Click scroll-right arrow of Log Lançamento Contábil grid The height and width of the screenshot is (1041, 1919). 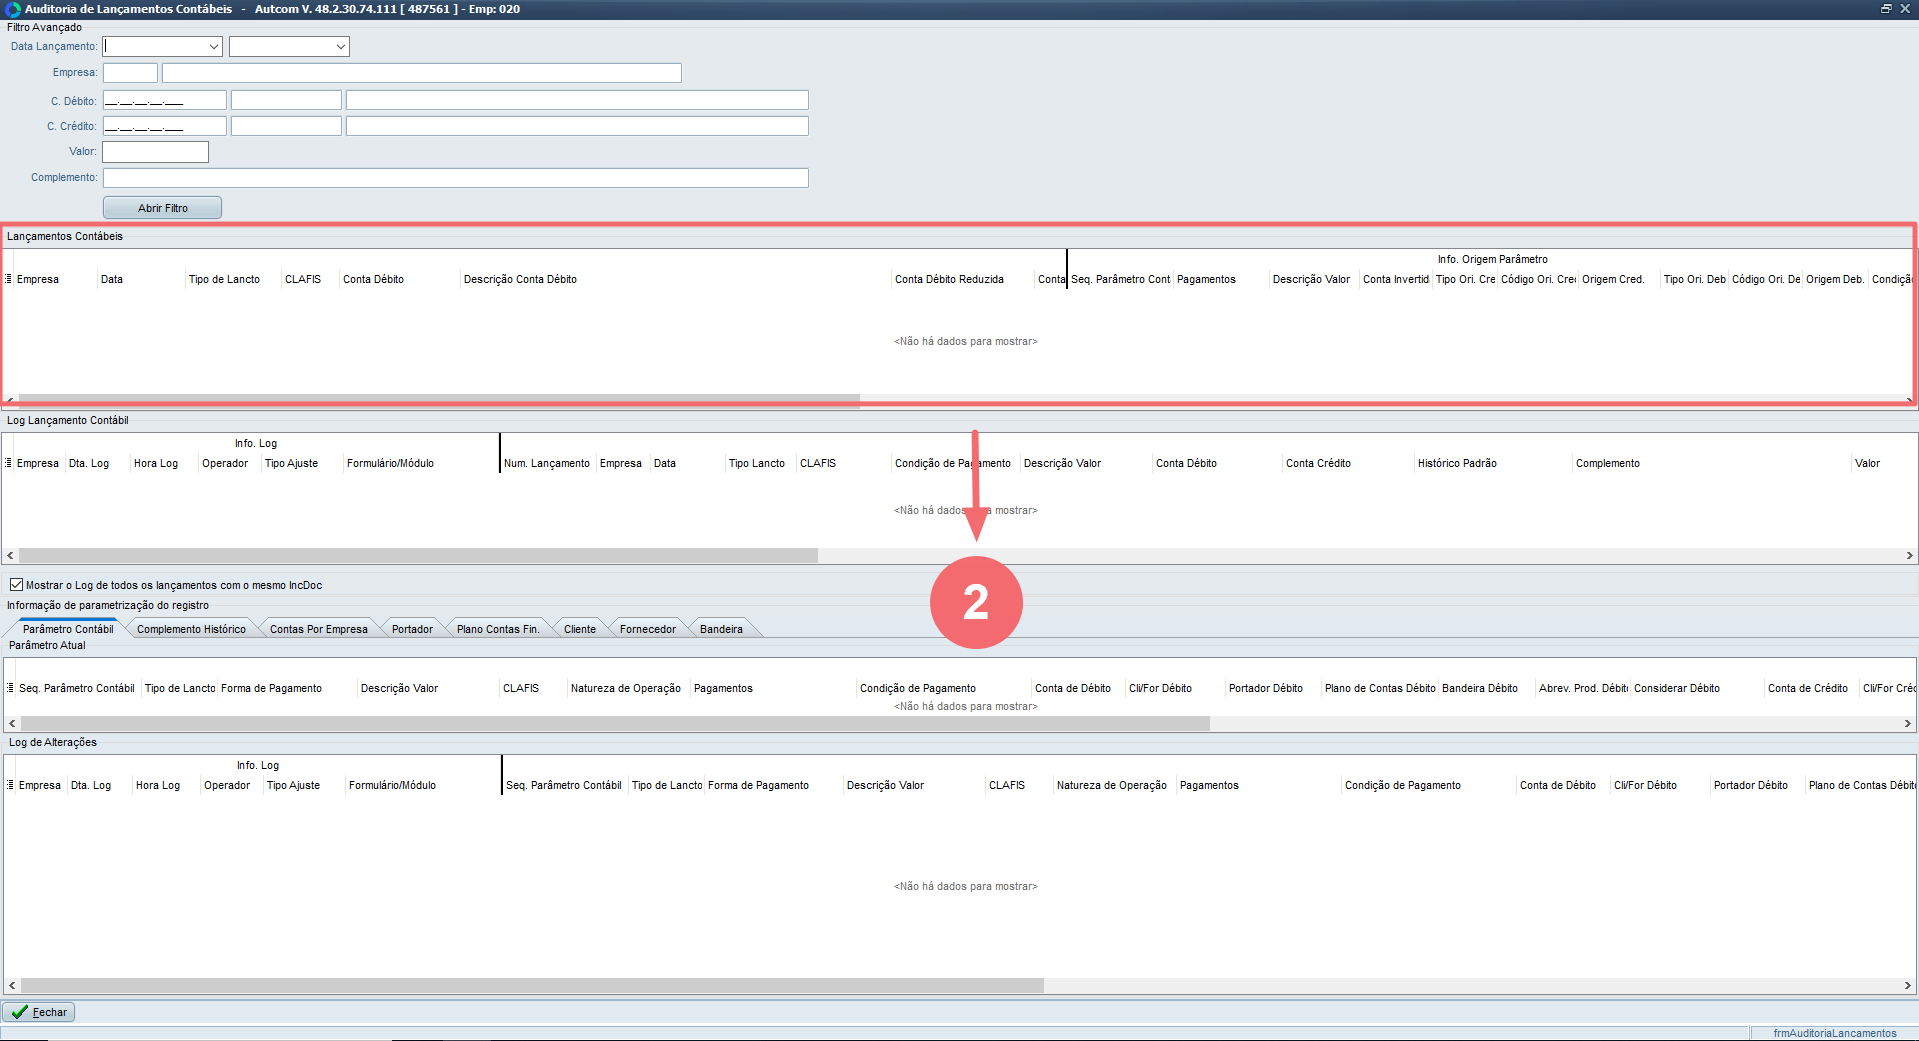1909,555
